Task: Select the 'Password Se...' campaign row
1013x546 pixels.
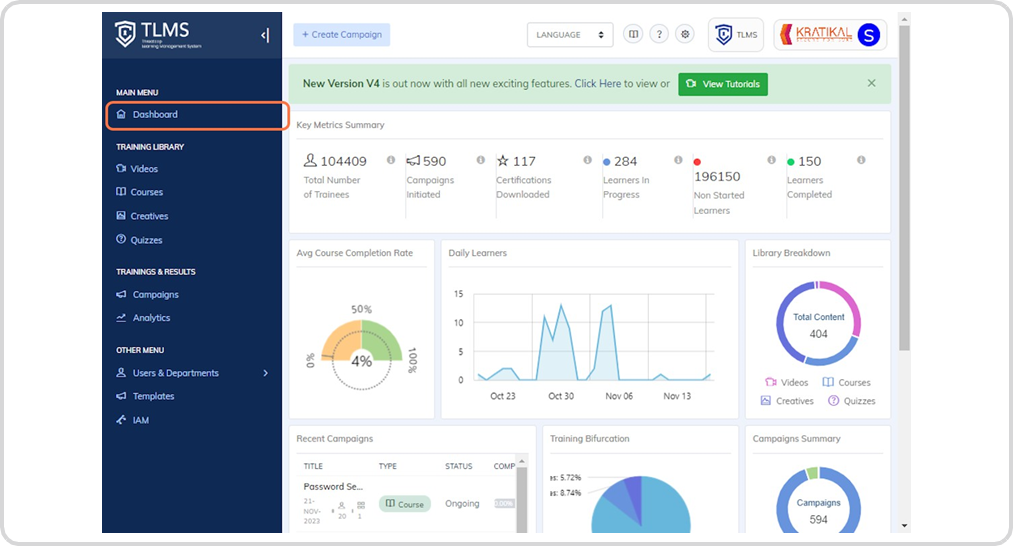Action: 409,502
